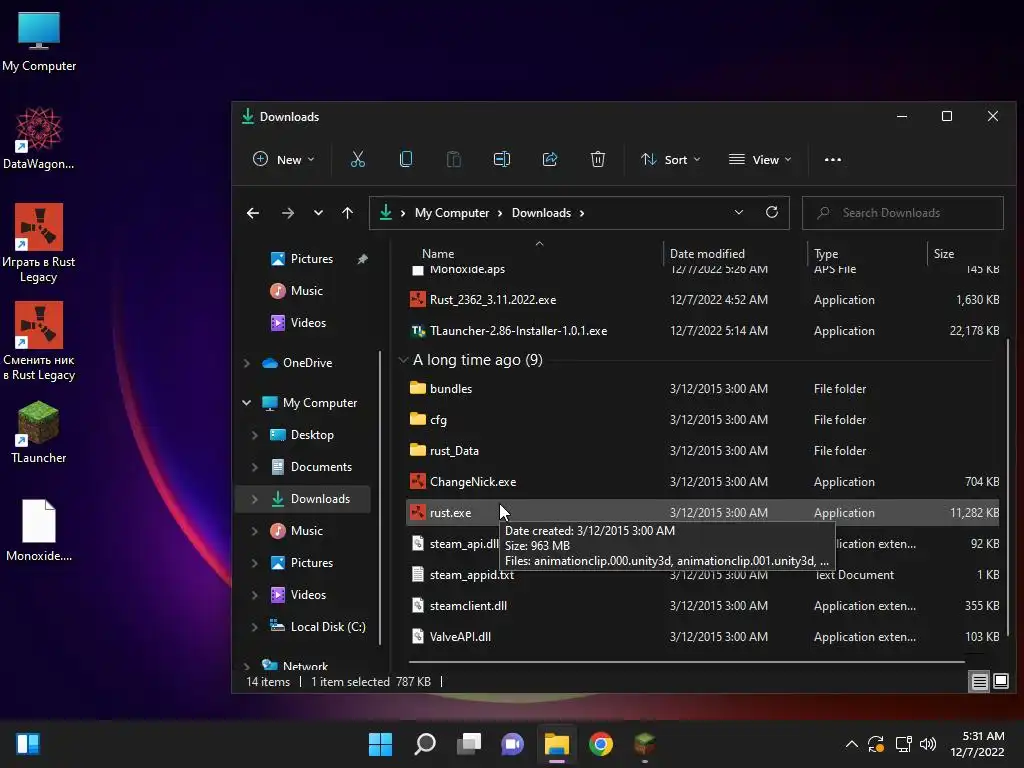
Task: Expand OneDrive in navigation pane
Action: [x=247, y=363]
